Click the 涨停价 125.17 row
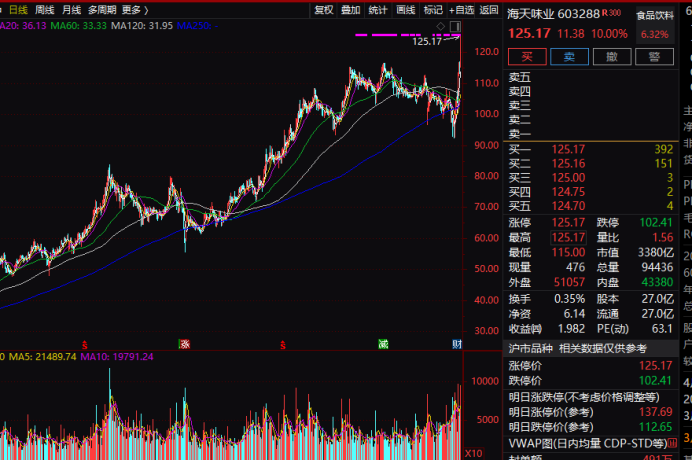This screenshot has height=461, width=693. 590,366
